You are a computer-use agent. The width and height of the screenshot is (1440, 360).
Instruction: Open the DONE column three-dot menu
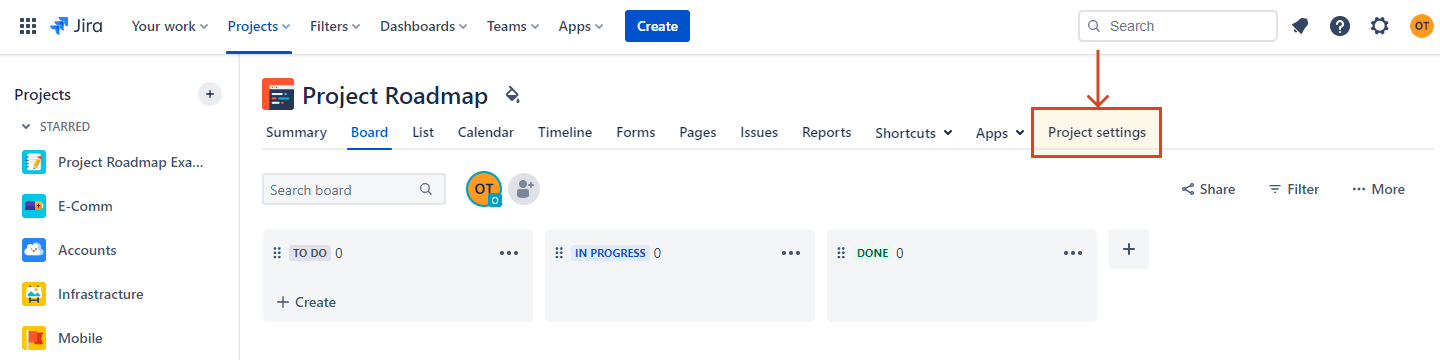coord(1073,253)
